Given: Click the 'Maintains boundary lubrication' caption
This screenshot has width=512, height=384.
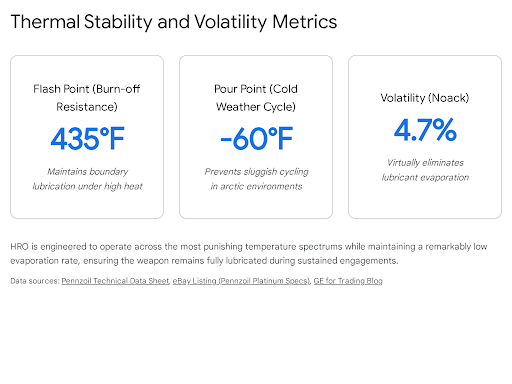Looking at the screenshot, I should (87, 179).
